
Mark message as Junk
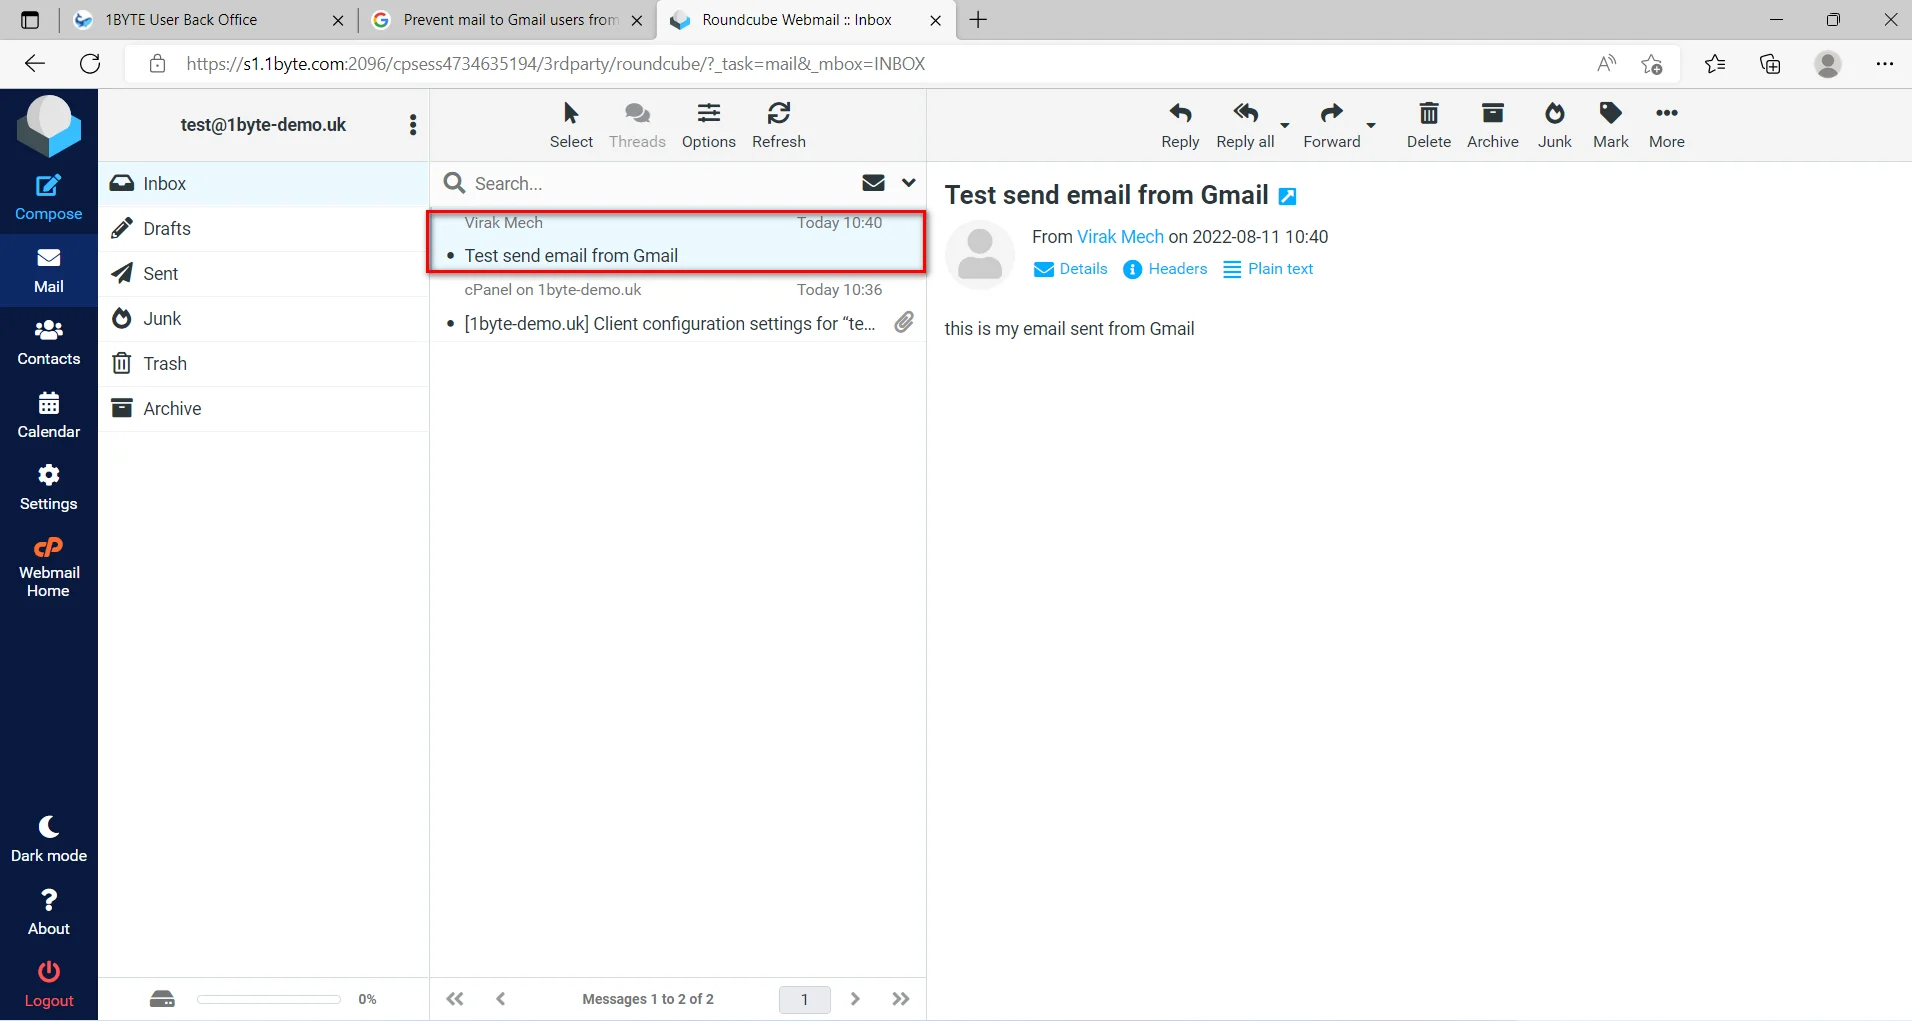pyautogui.click(x=1554, y=125)
